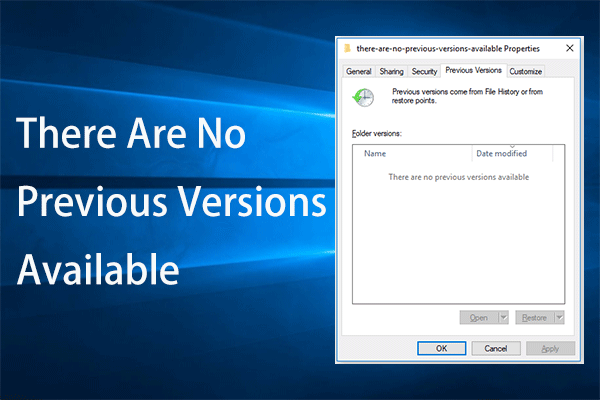Select the Security tab
Viewport: 600px width, 400px height.
pos(424,72)
